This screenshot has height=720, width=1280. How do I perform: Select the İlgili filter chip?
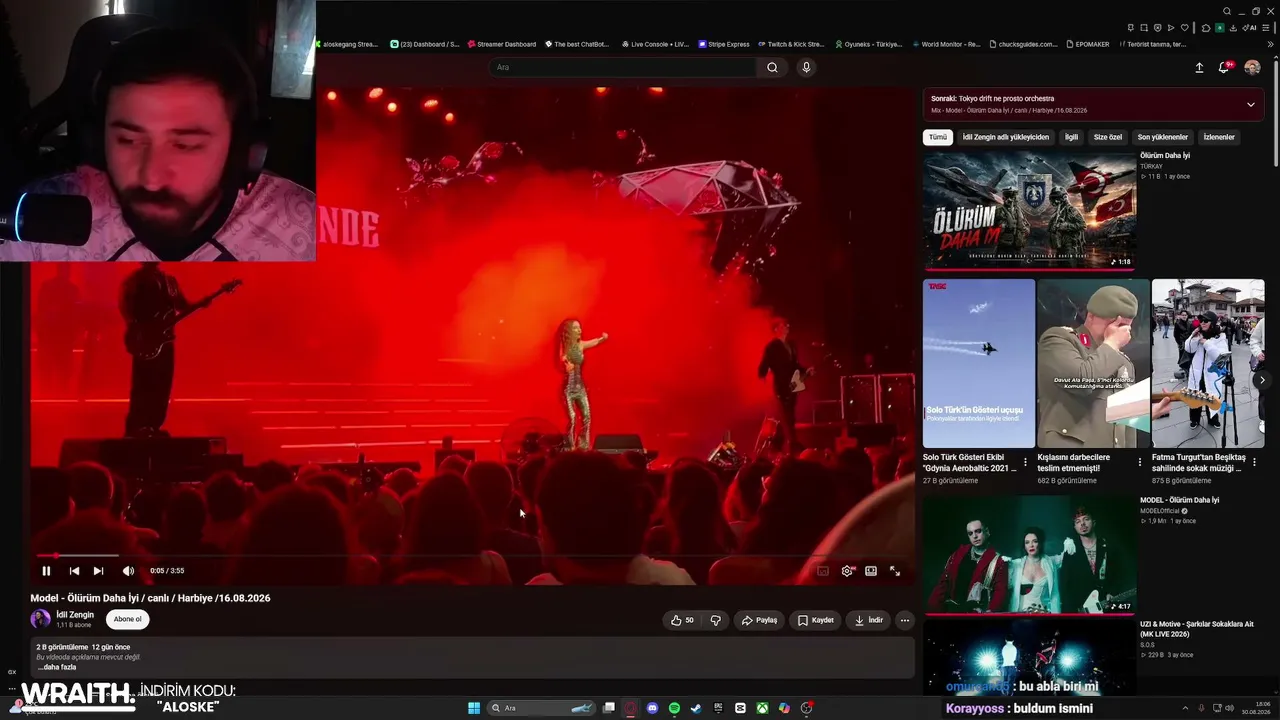[x=1071, y=137]
